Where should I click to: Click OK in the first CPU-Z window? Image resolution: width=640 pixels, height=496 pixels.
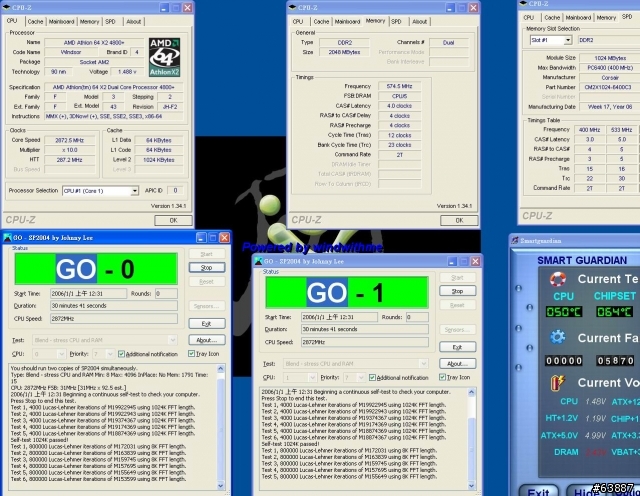[x=173, y=220]
